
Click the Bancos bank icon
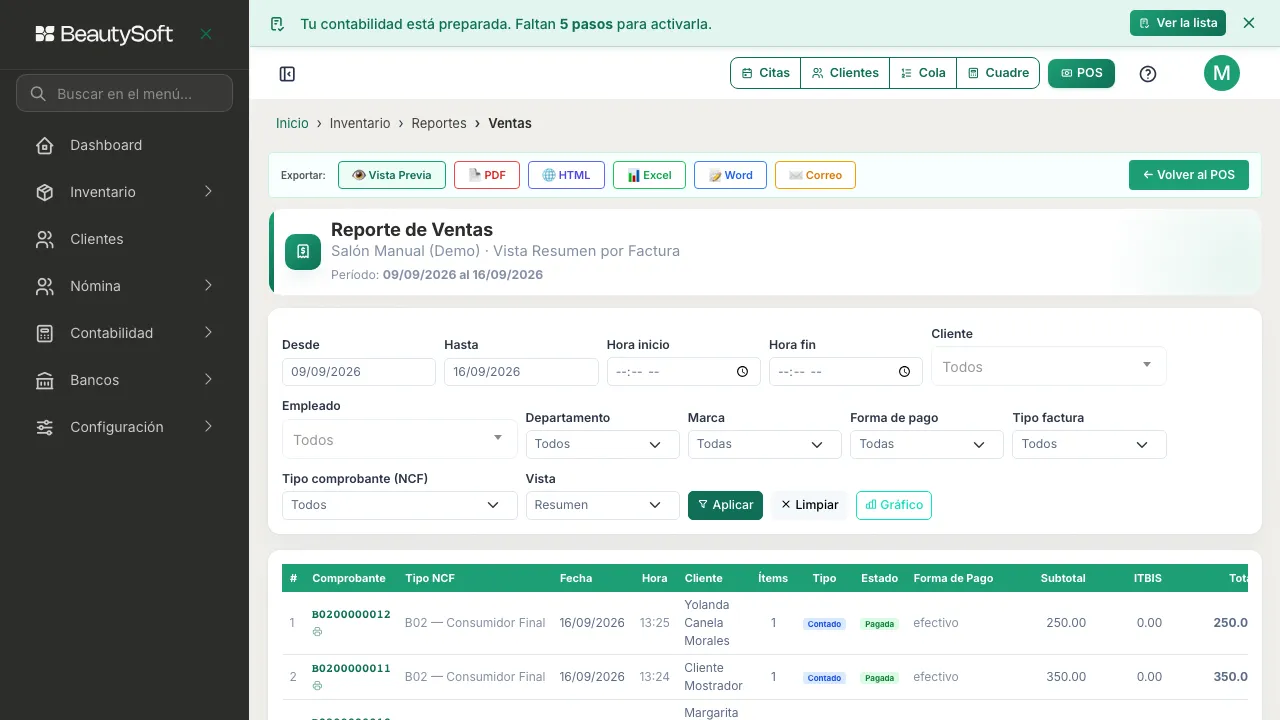point(45,380)
